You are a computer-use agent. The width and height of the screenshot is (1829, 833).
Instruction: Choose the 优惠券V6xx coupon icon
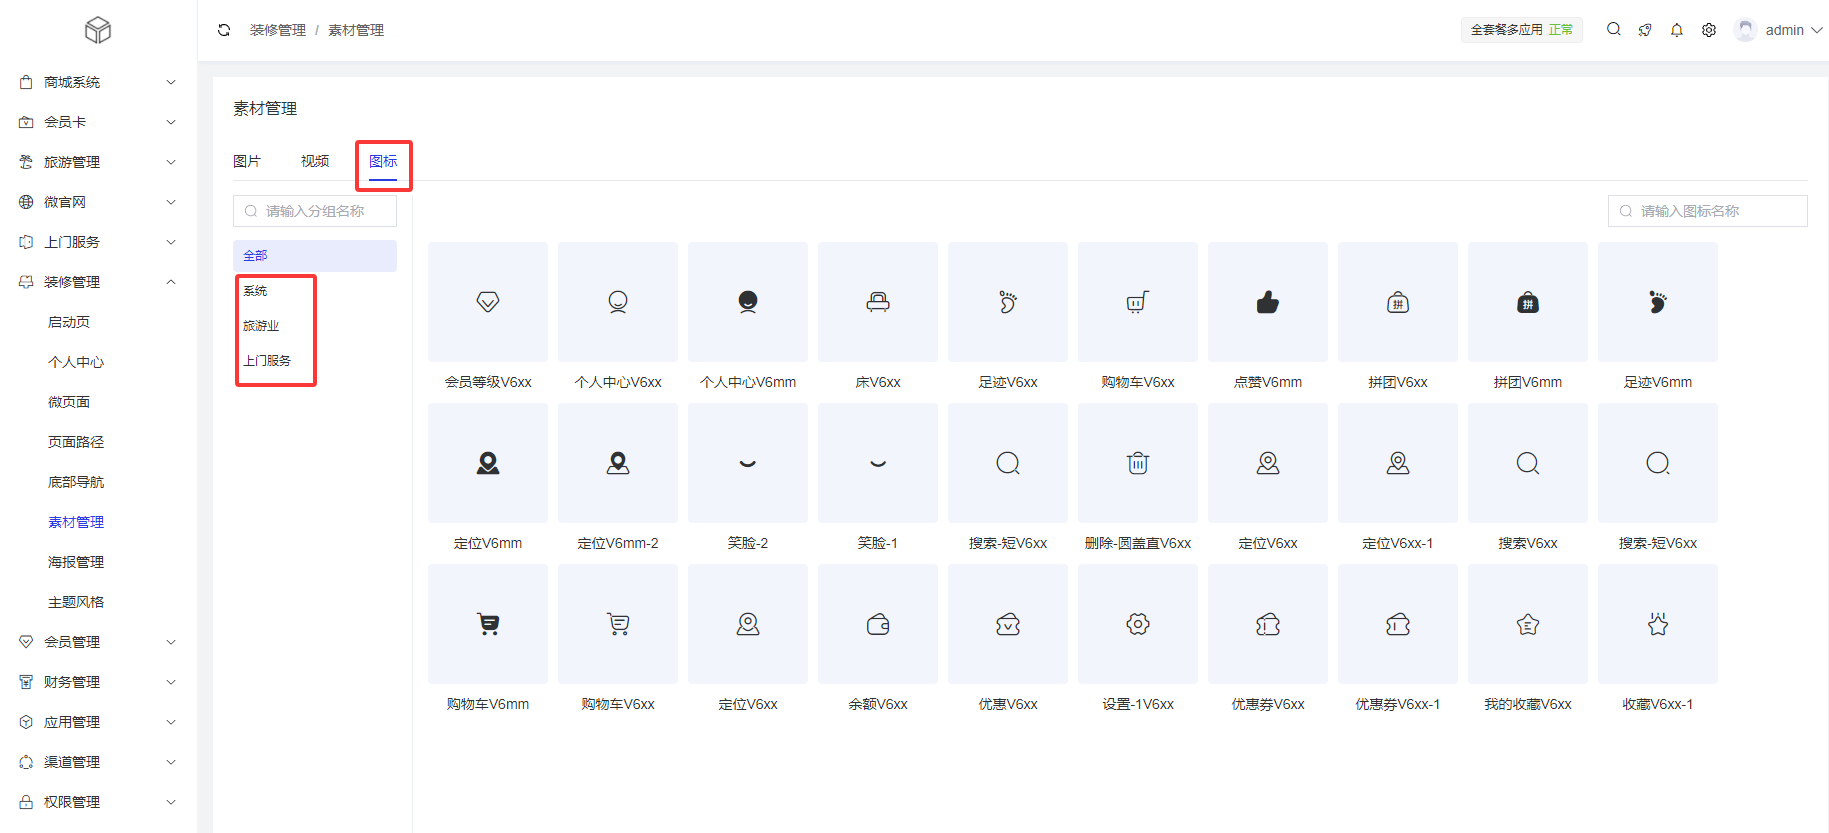coord(1268,624)
